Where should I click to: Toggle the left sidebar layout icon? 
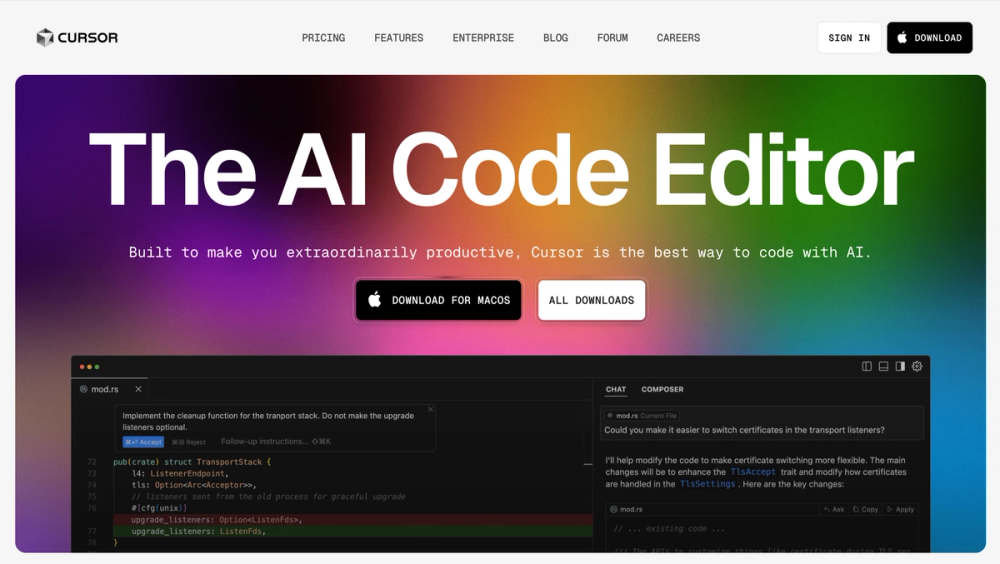click(867, 366)
